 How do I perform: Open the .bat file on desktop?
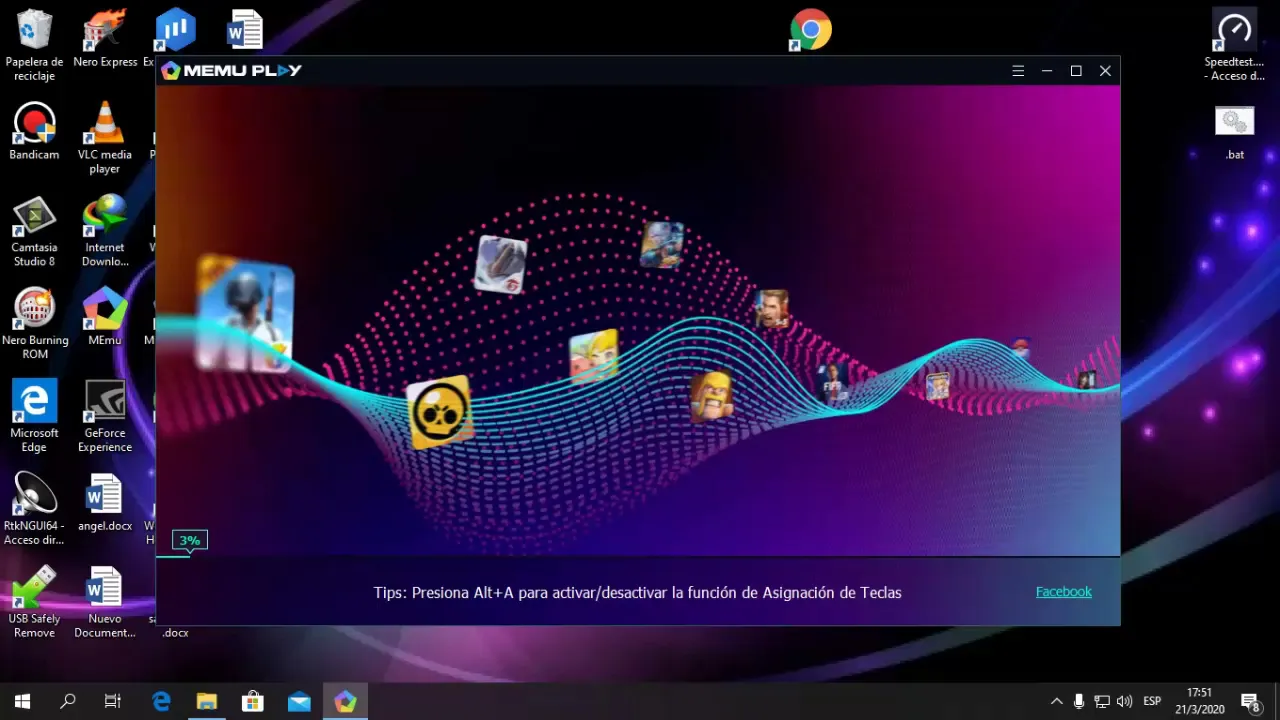point(1234,133)
